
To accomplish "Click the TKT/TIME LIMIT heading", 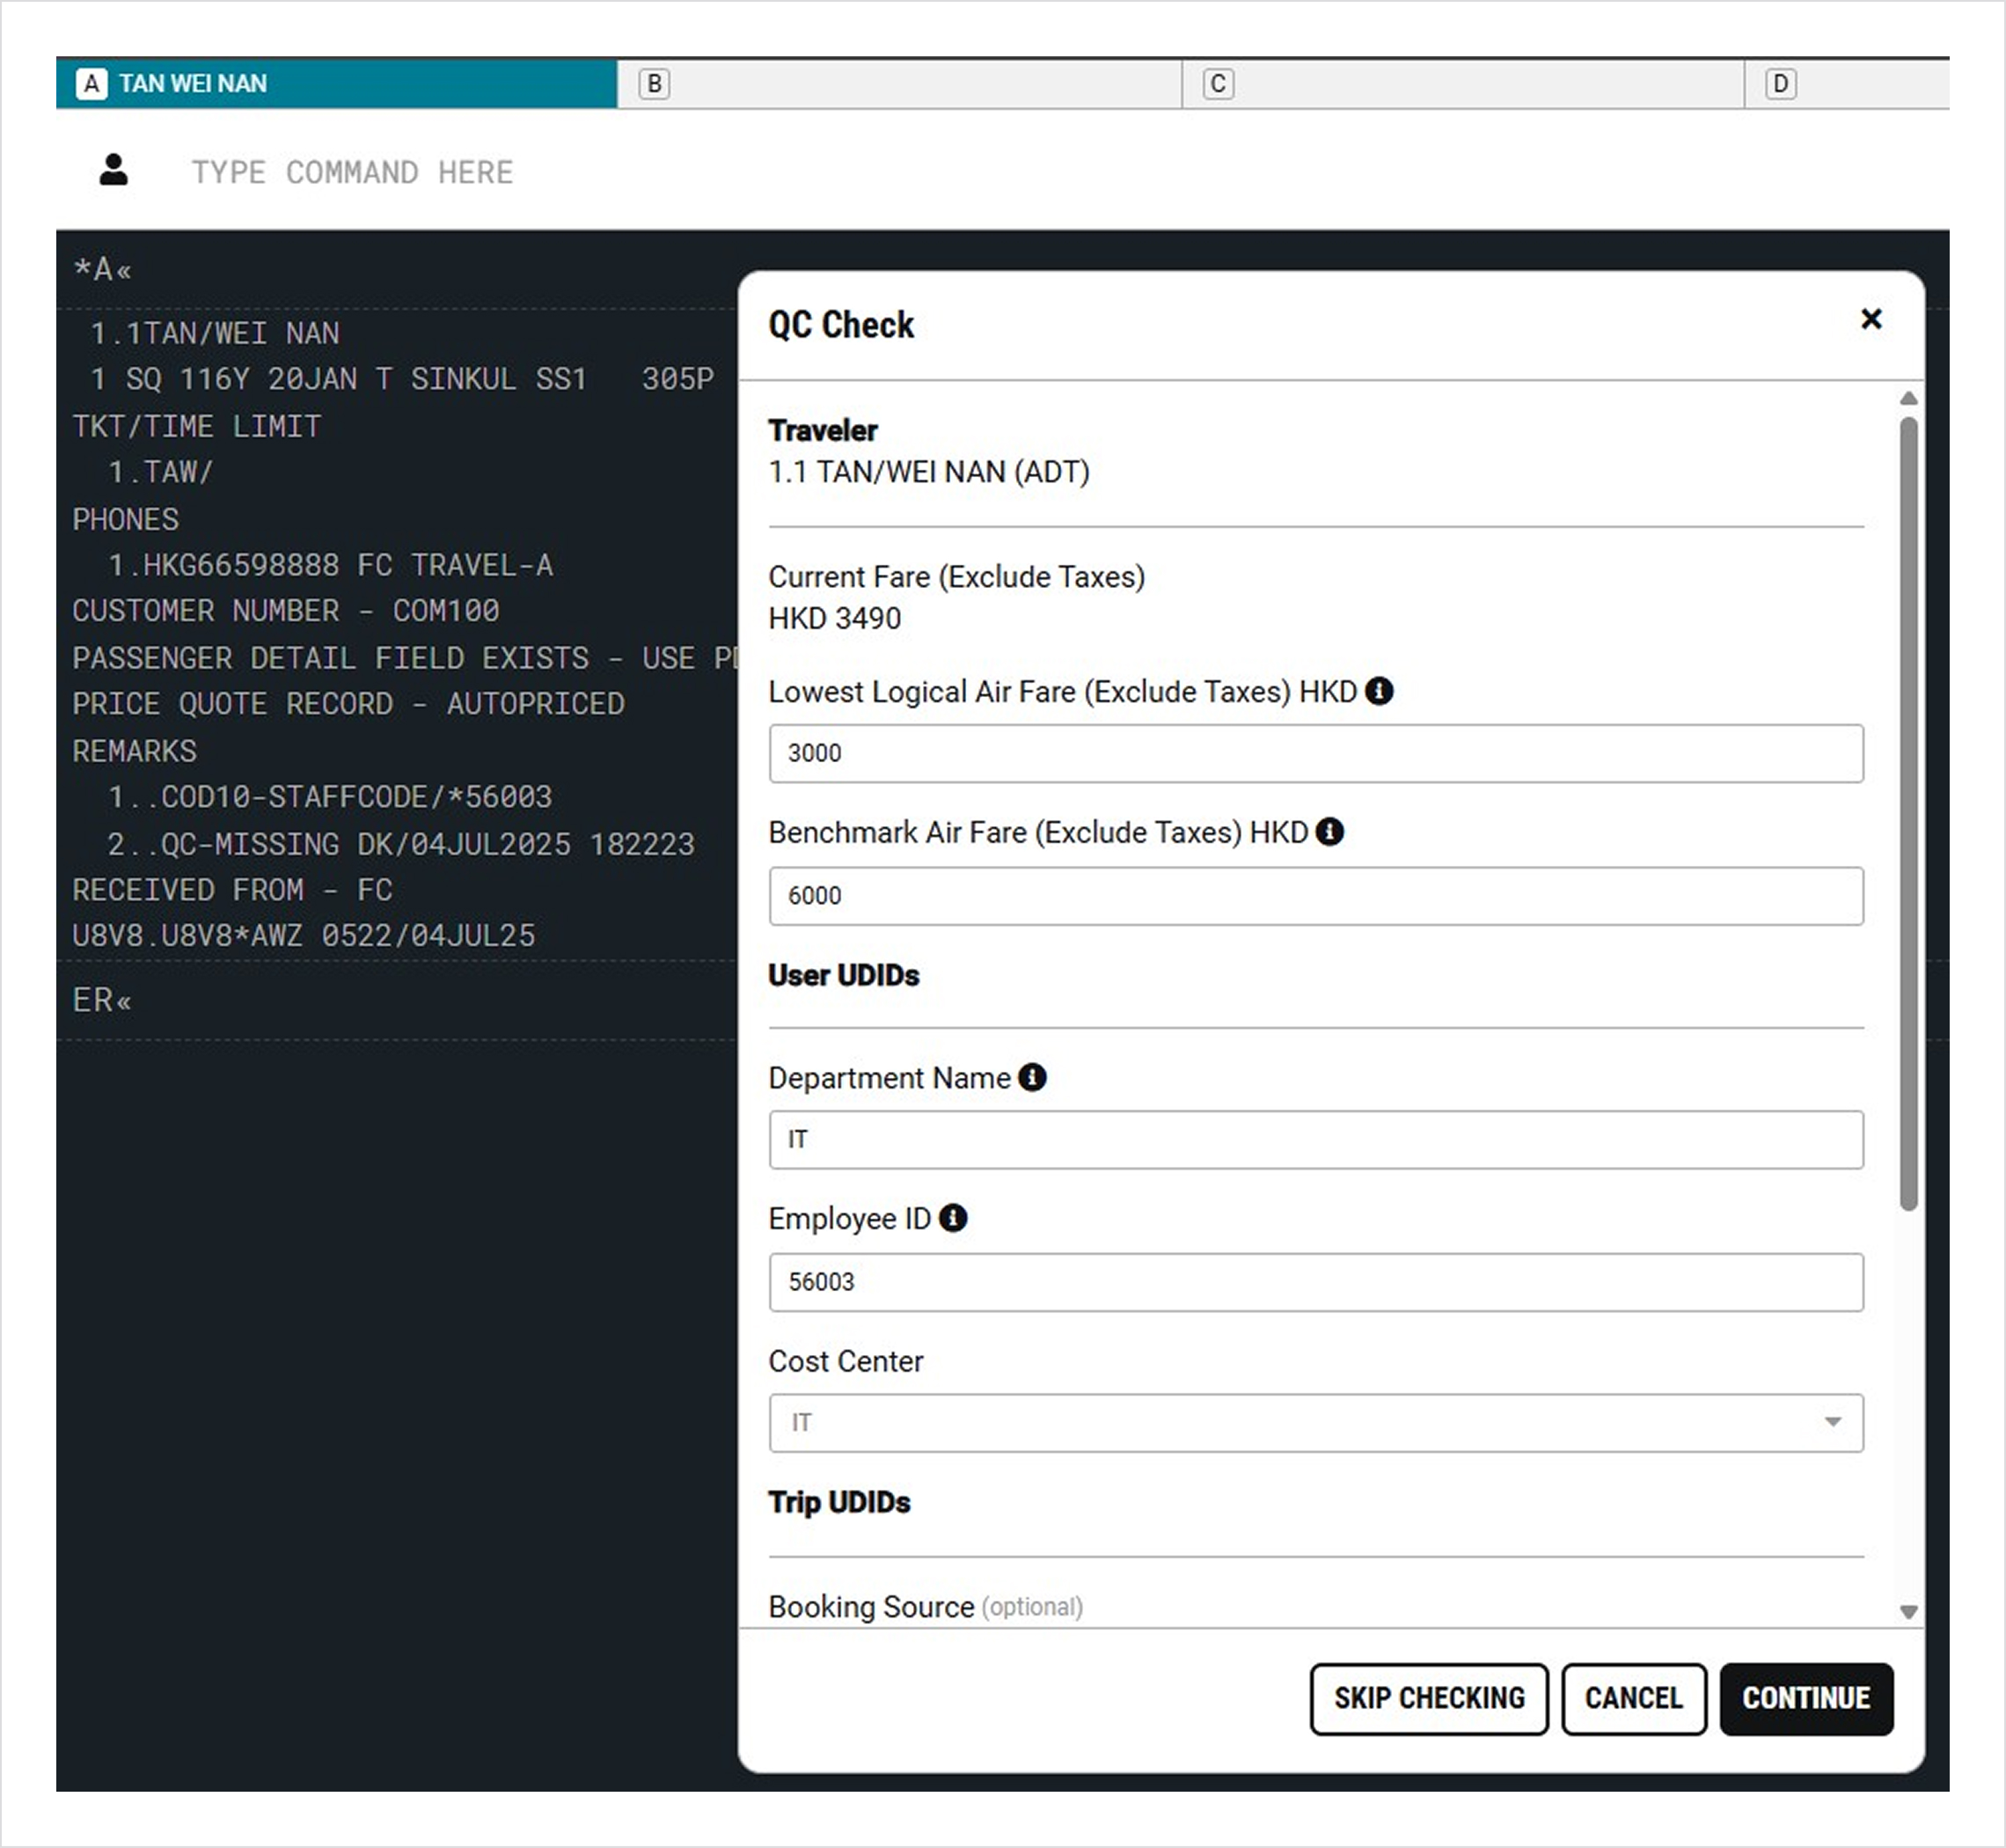I will [197, 426].
